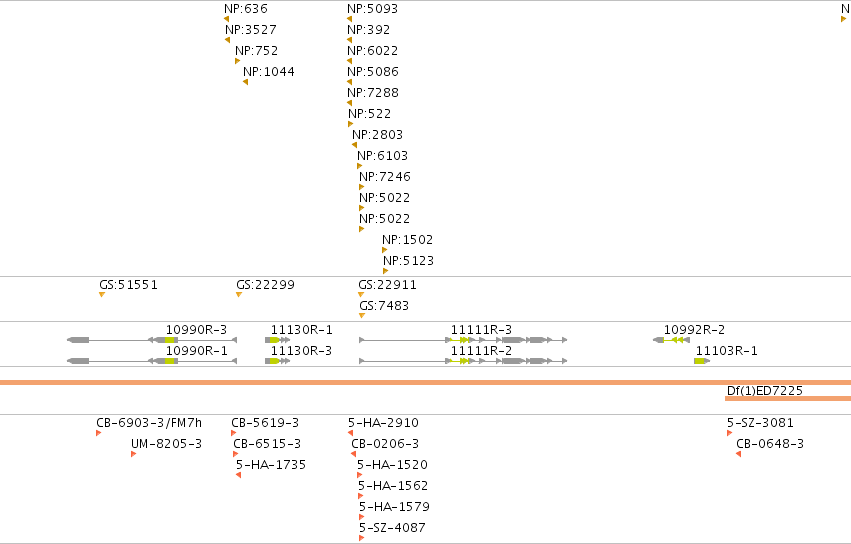851x544 pixels.
Task: Select the 11111R-2 transcript label
Action: pos(481,351)
